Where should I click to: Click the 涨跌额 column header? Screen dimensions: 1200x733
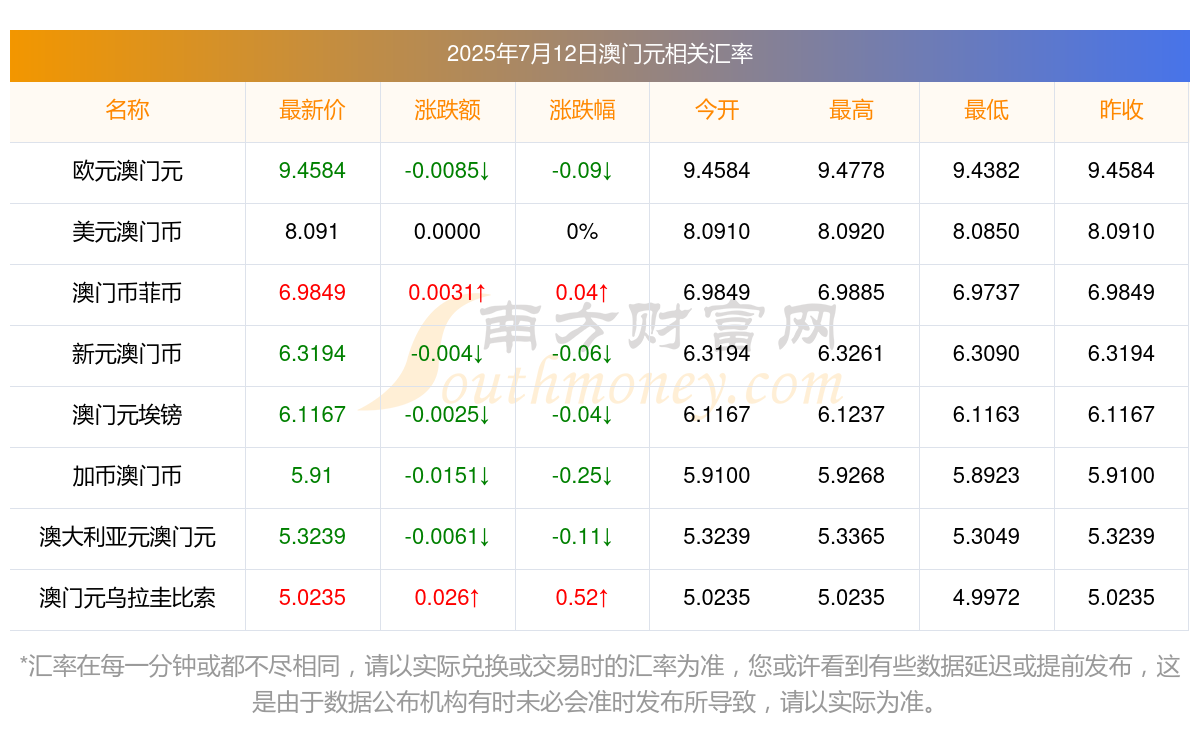pyautogui.click(x=447, y=110)
